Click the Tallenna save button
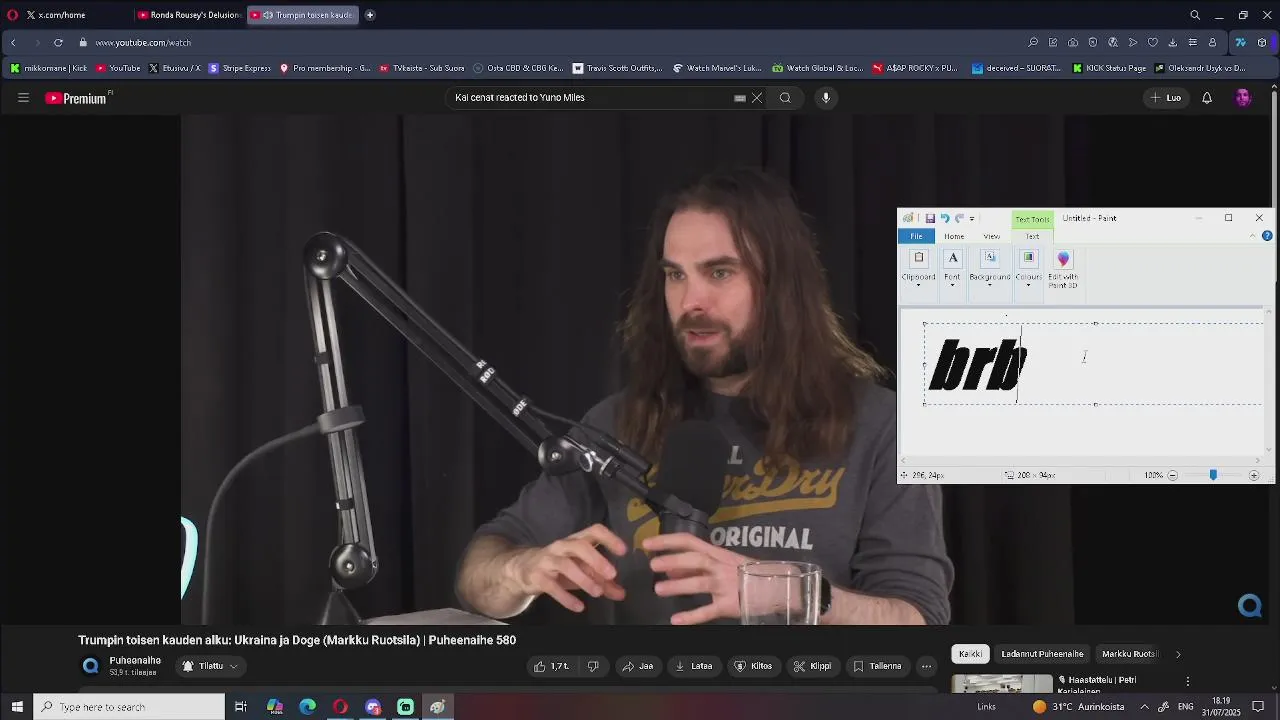 (877, 666)
